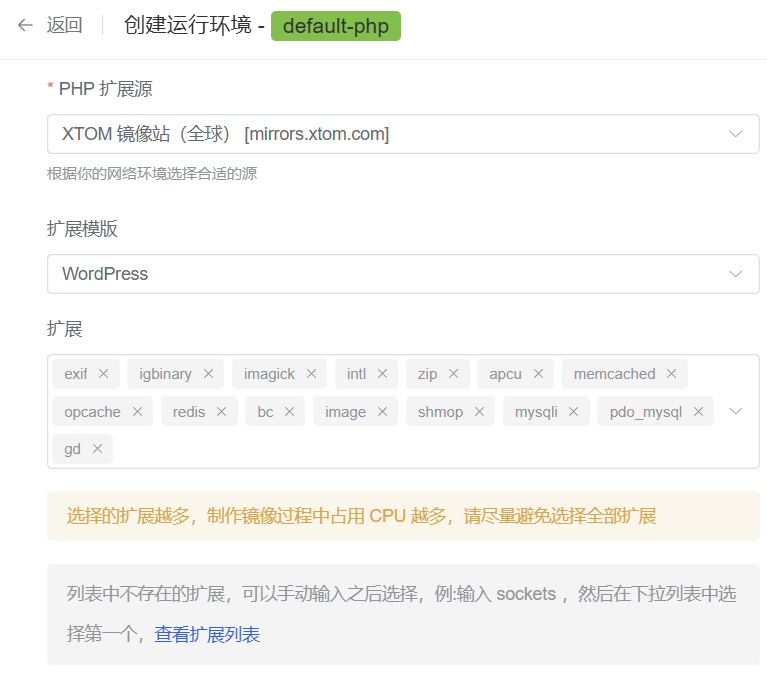Click the memcached tag label

[614, 374]
